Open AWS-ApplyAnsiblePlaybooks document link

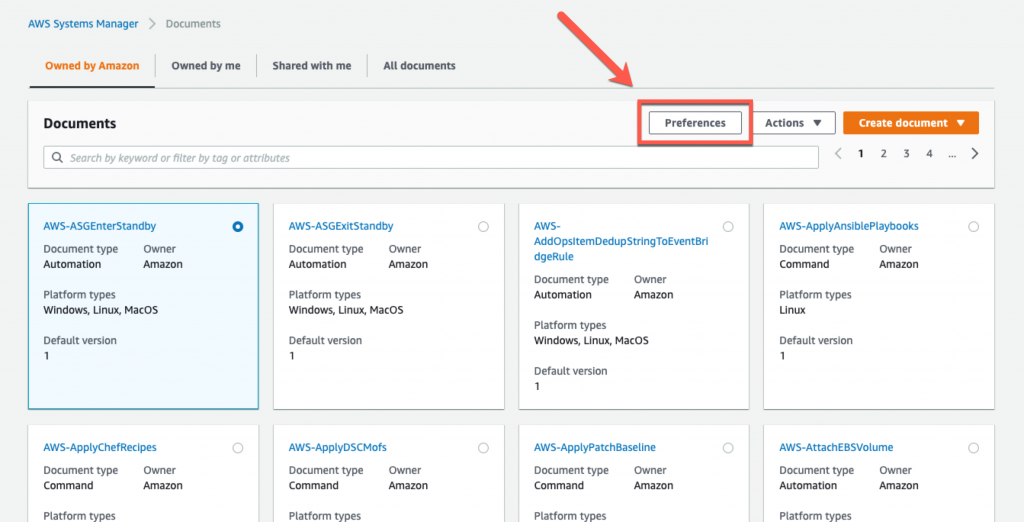[849, 226]
